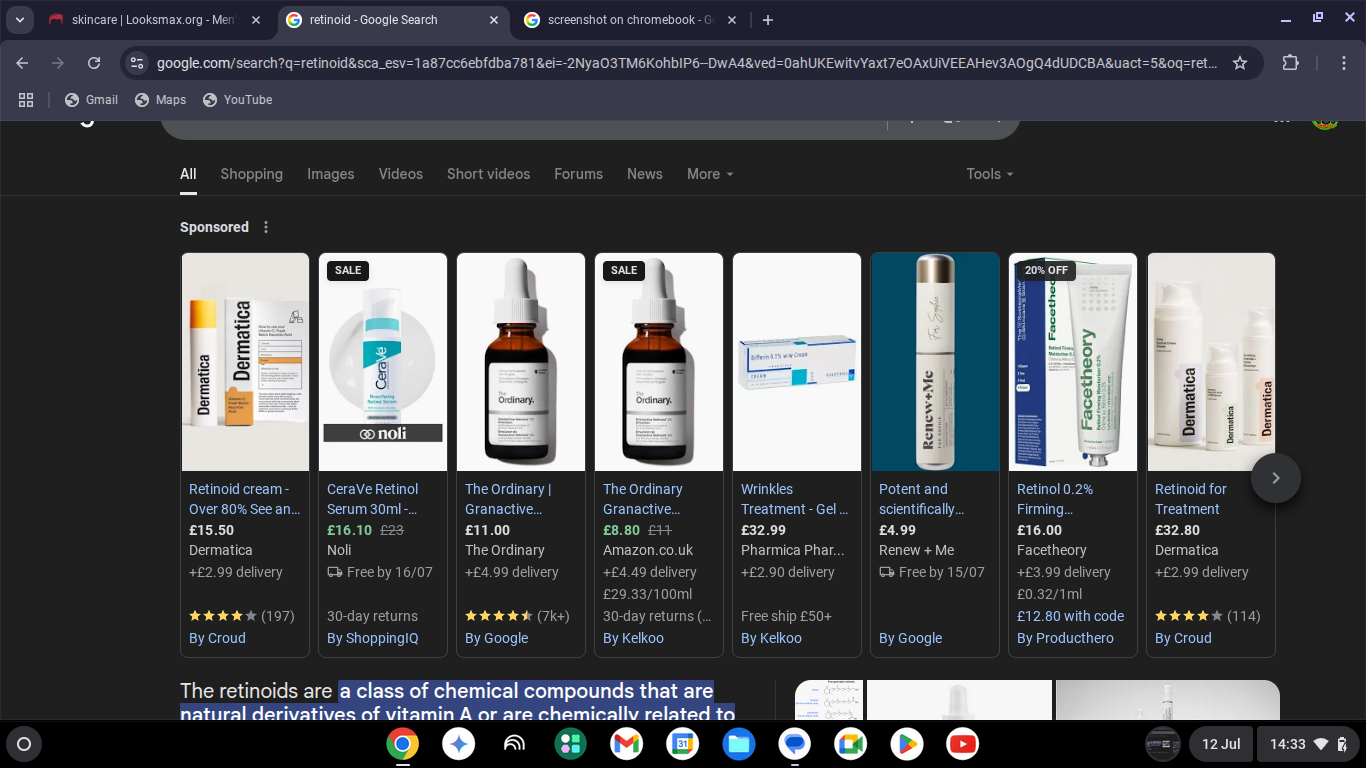Open The Ordinary Granactive £11.00 product link
This screenshot has width=1366, height=768.
(x=508, y=499)
